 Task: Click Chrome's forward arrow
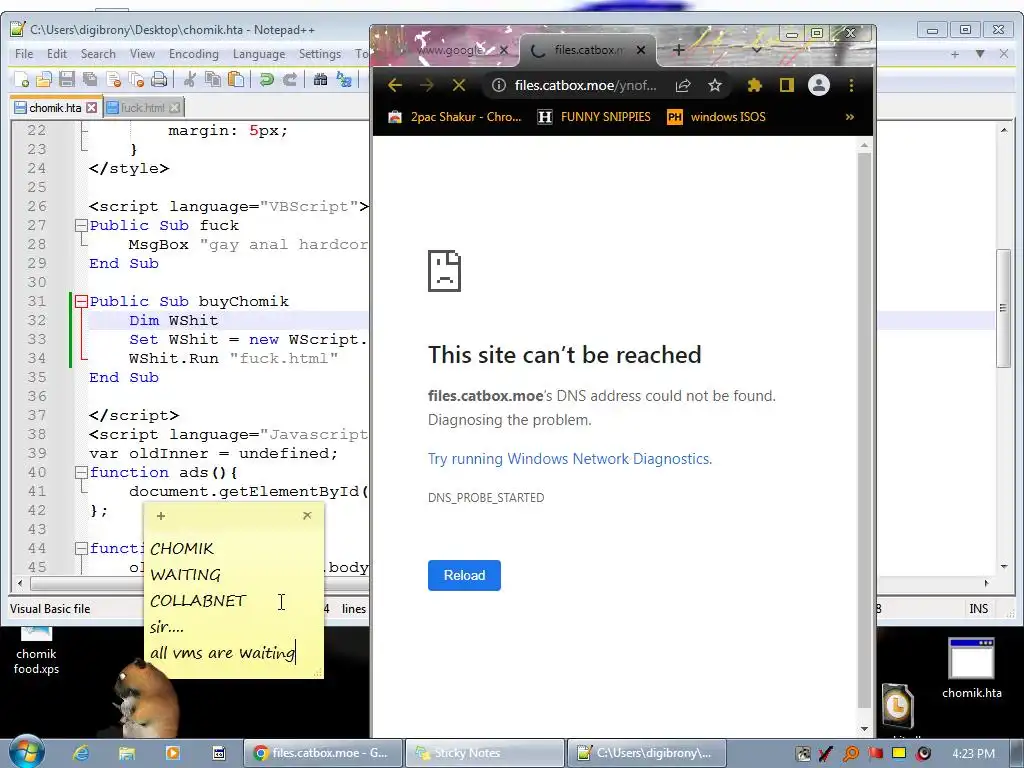tap(427, 86)
